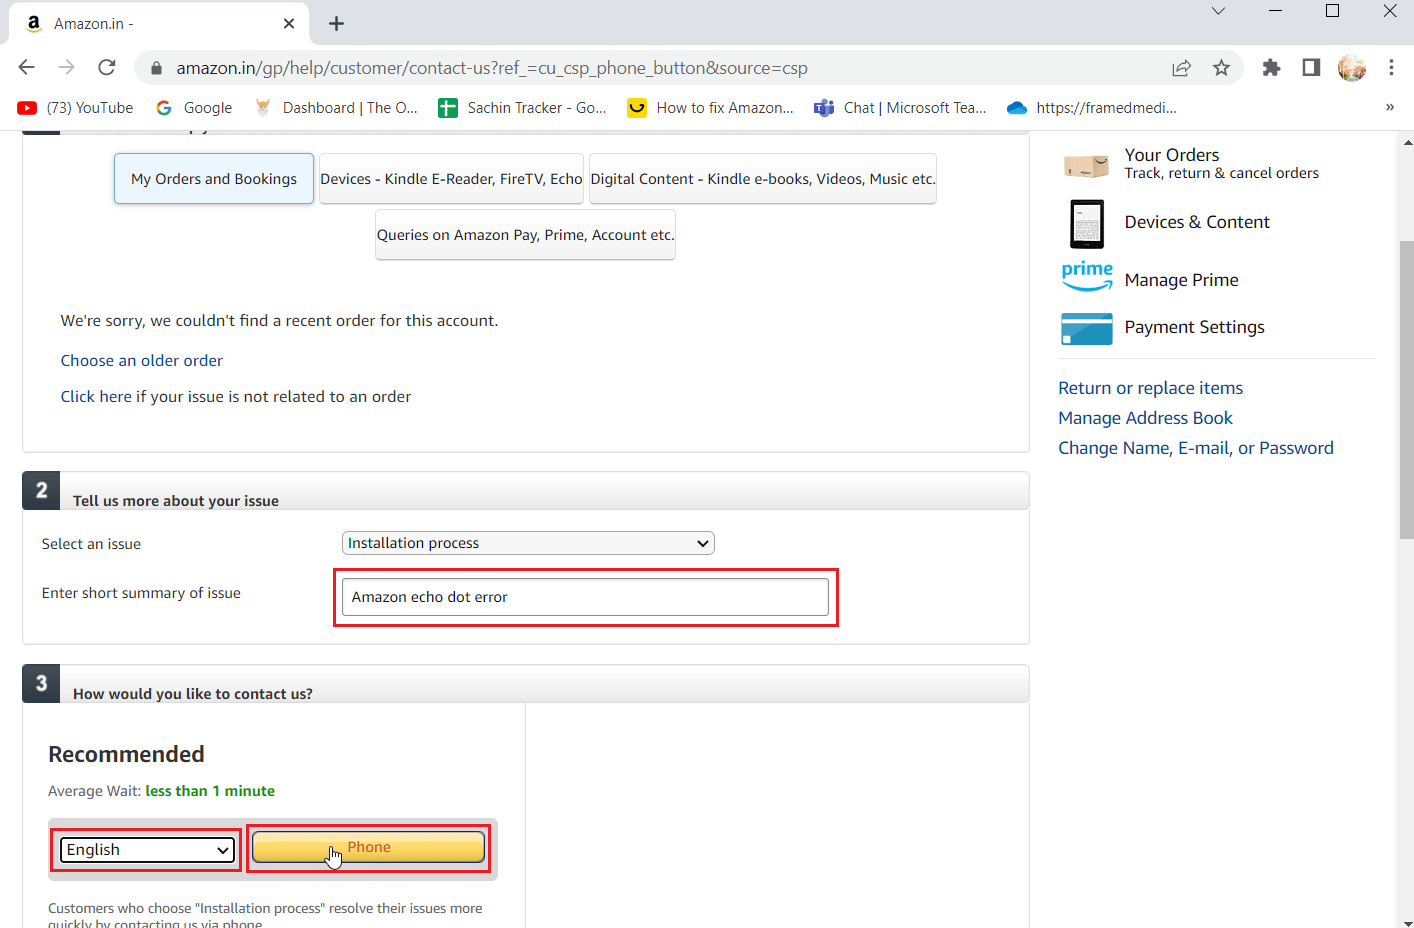Open the framedmedi OneDrive bookmark
The height and width of the screenshot is (928, 1414).
(1092, 108)
